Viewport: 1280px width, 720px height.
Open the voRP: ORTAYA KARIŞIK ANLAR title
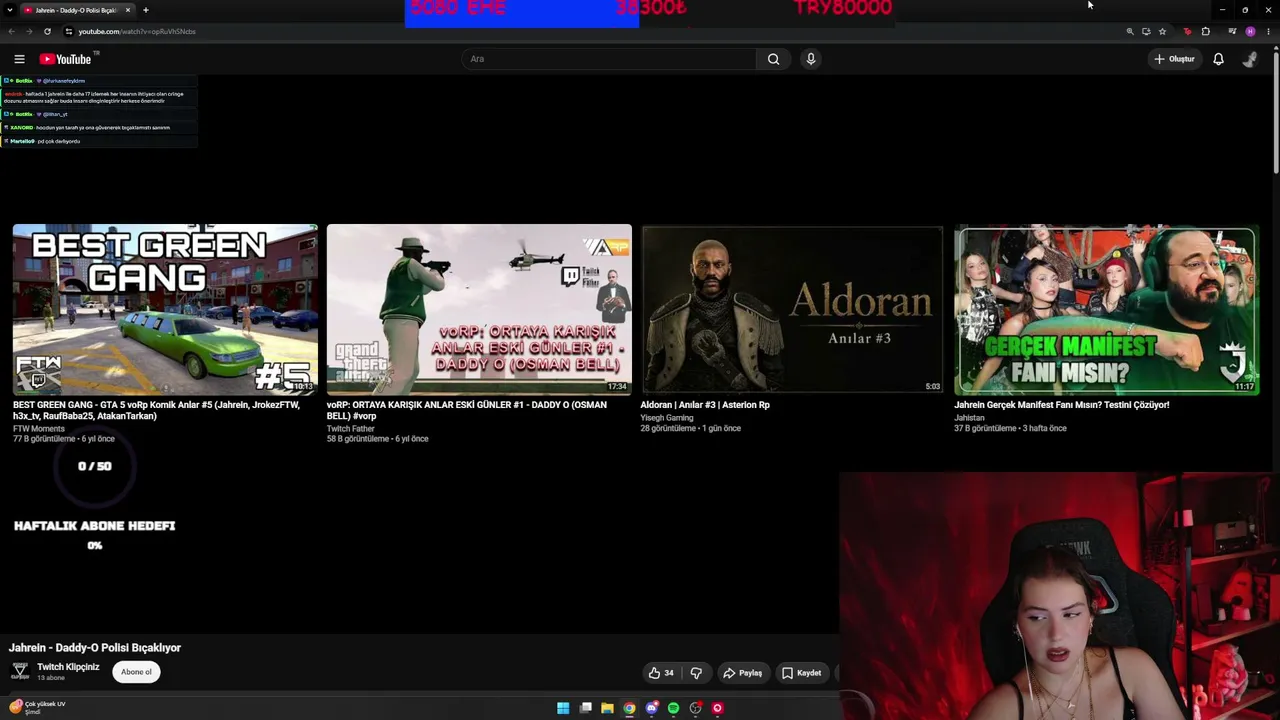tap(467, 410)
